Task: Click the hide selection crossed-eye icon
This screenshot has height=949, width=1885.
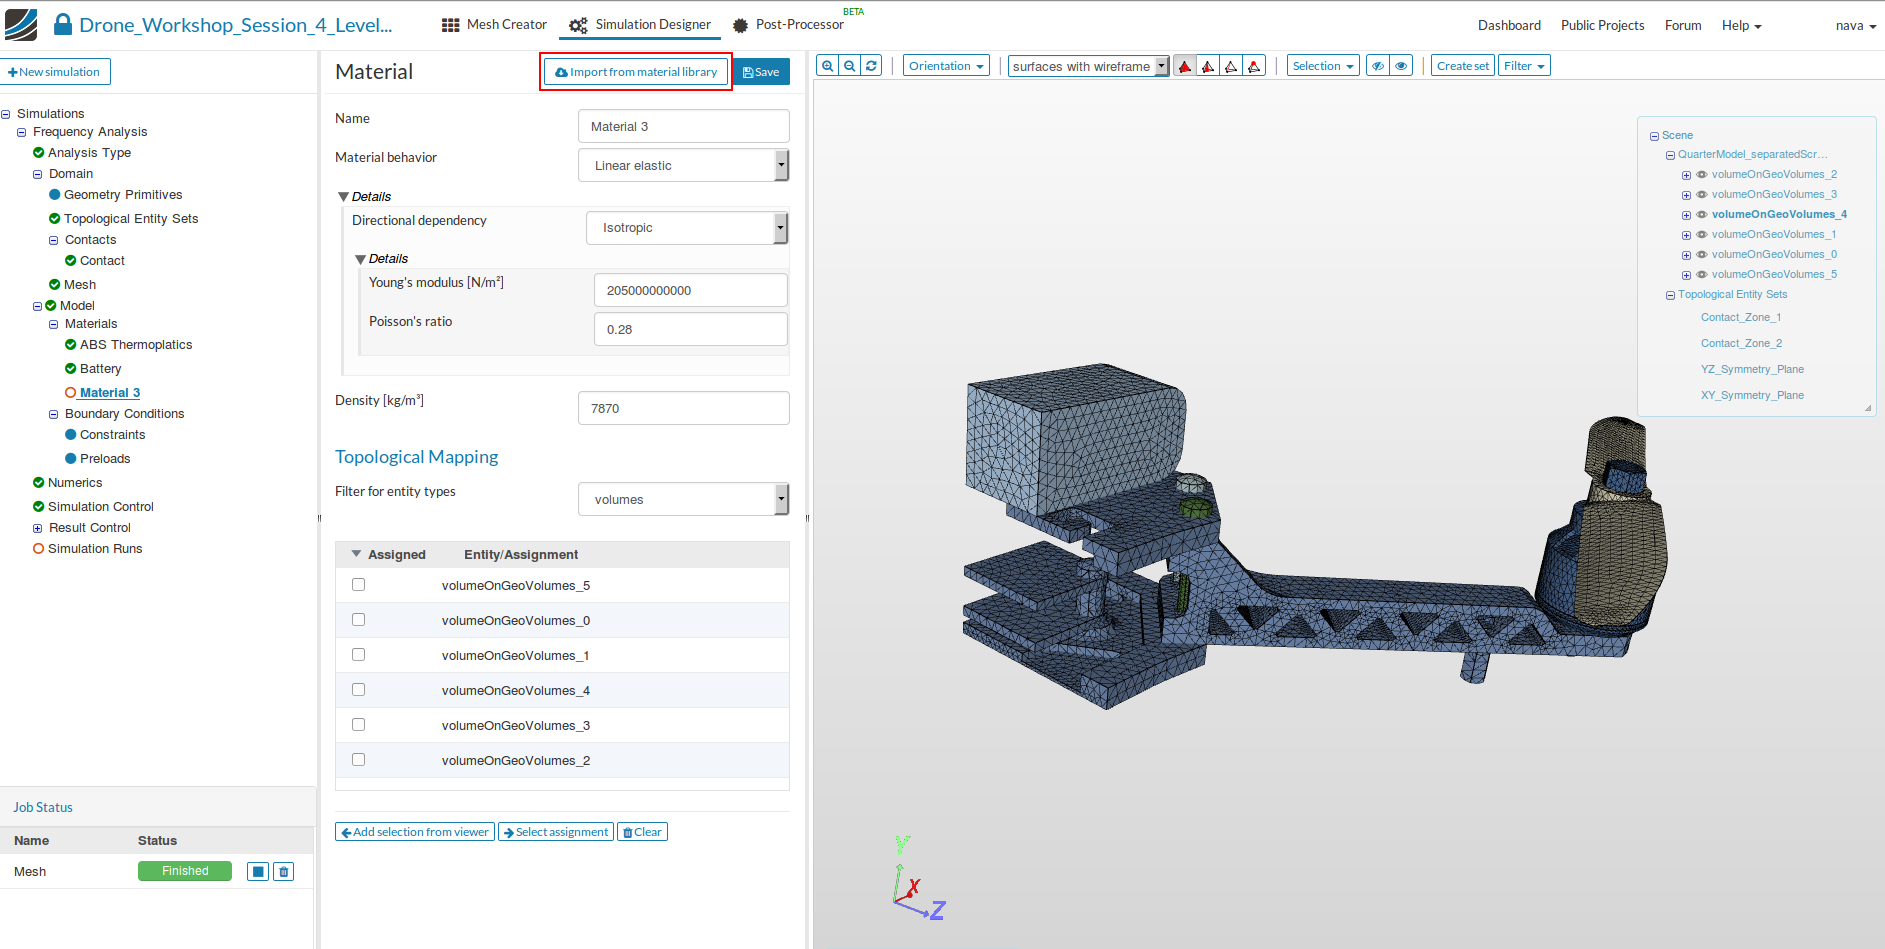Action: point(1378,66)
